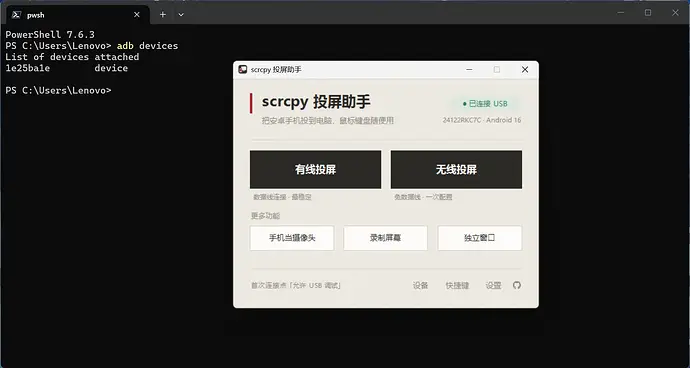Start wireless casting with 无线投屏

pyautogui.click(x=456, y=169)
